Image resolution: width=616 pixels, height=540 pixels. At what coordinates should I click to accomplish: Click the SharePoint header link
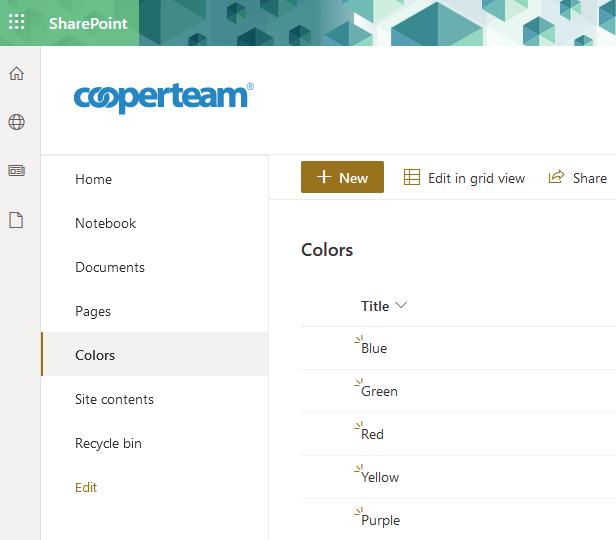click(88, 24)
